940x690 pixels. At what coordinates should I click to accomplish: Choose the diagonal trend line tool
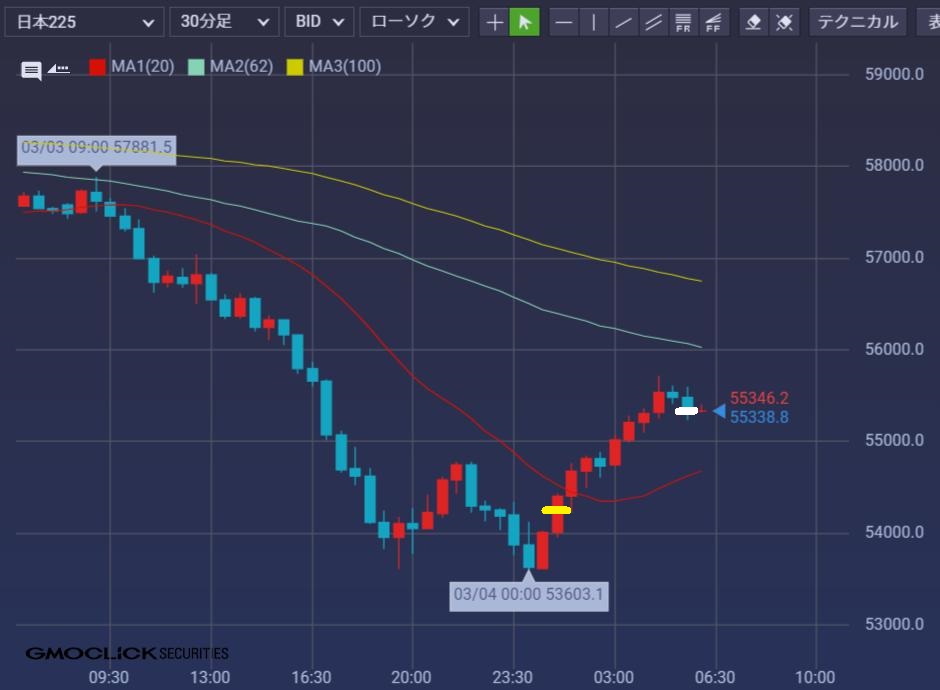(624, 22)
